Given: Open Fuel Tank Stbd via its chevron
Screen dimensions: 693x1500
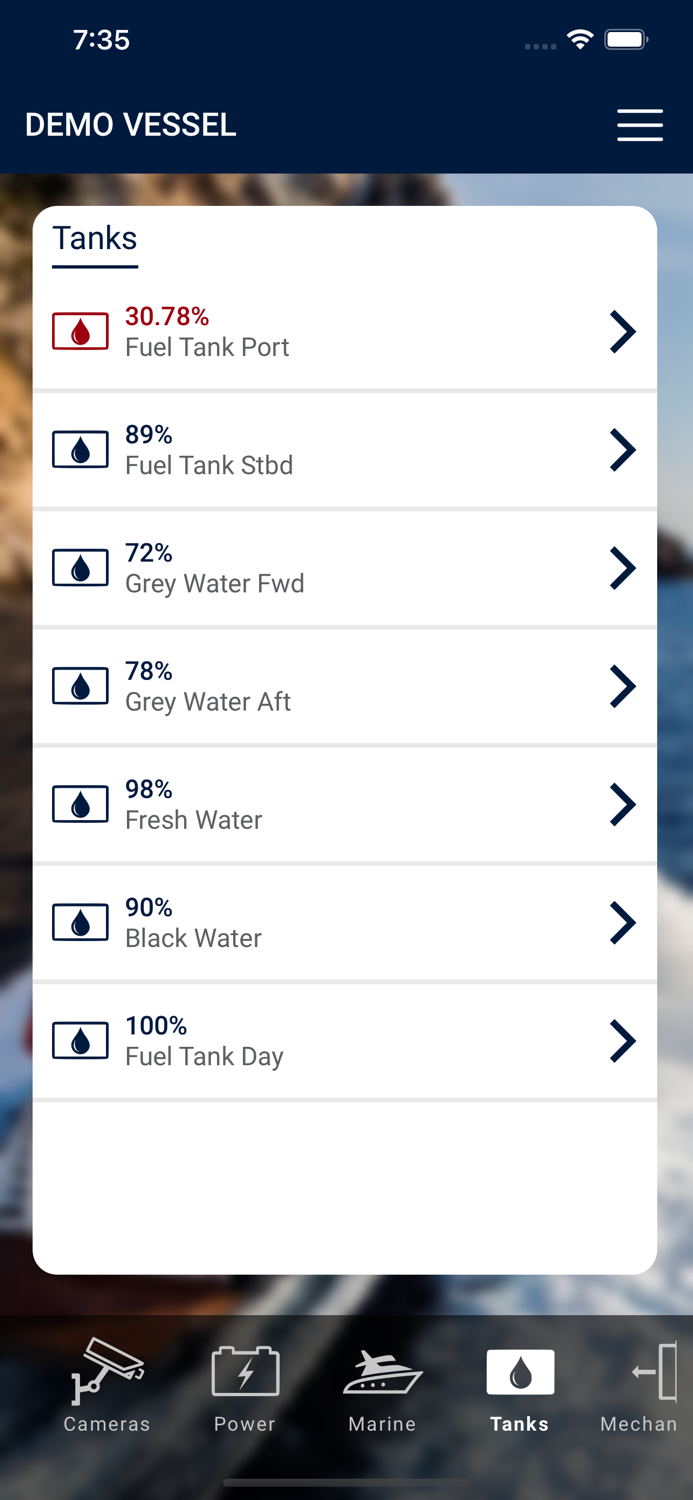Looking at the screenshot, I should point(622,450).
